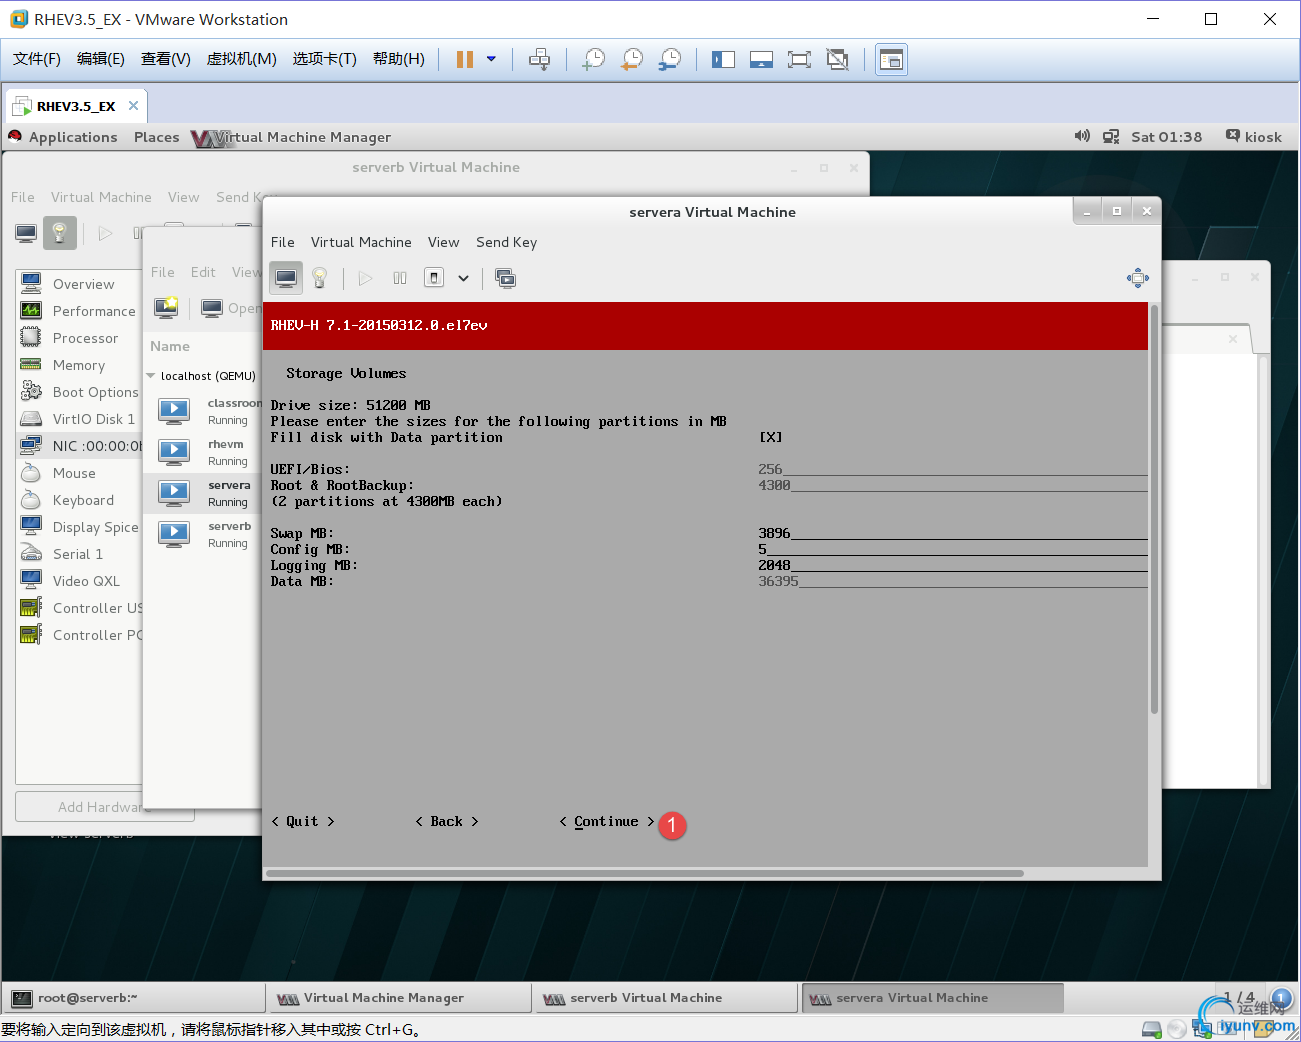The image size is (1301, 1042).
Task: Click servera window vertical scrollbar
Action: (x=1154, y=510)
